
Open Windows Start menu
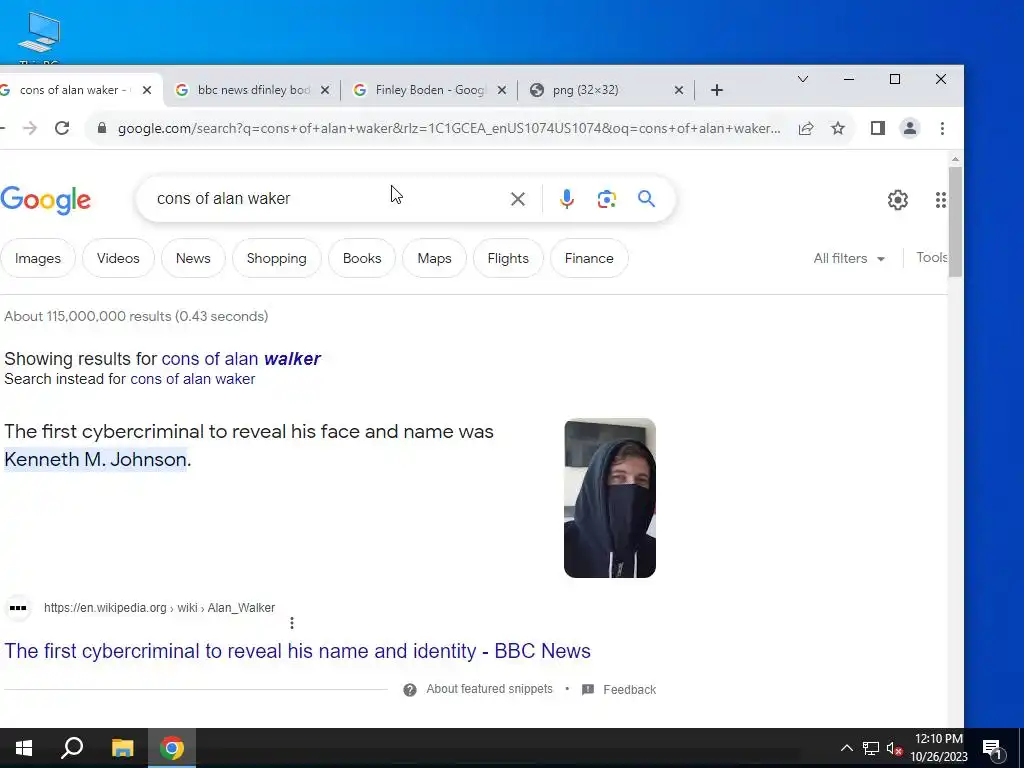[x=24, y=748]
